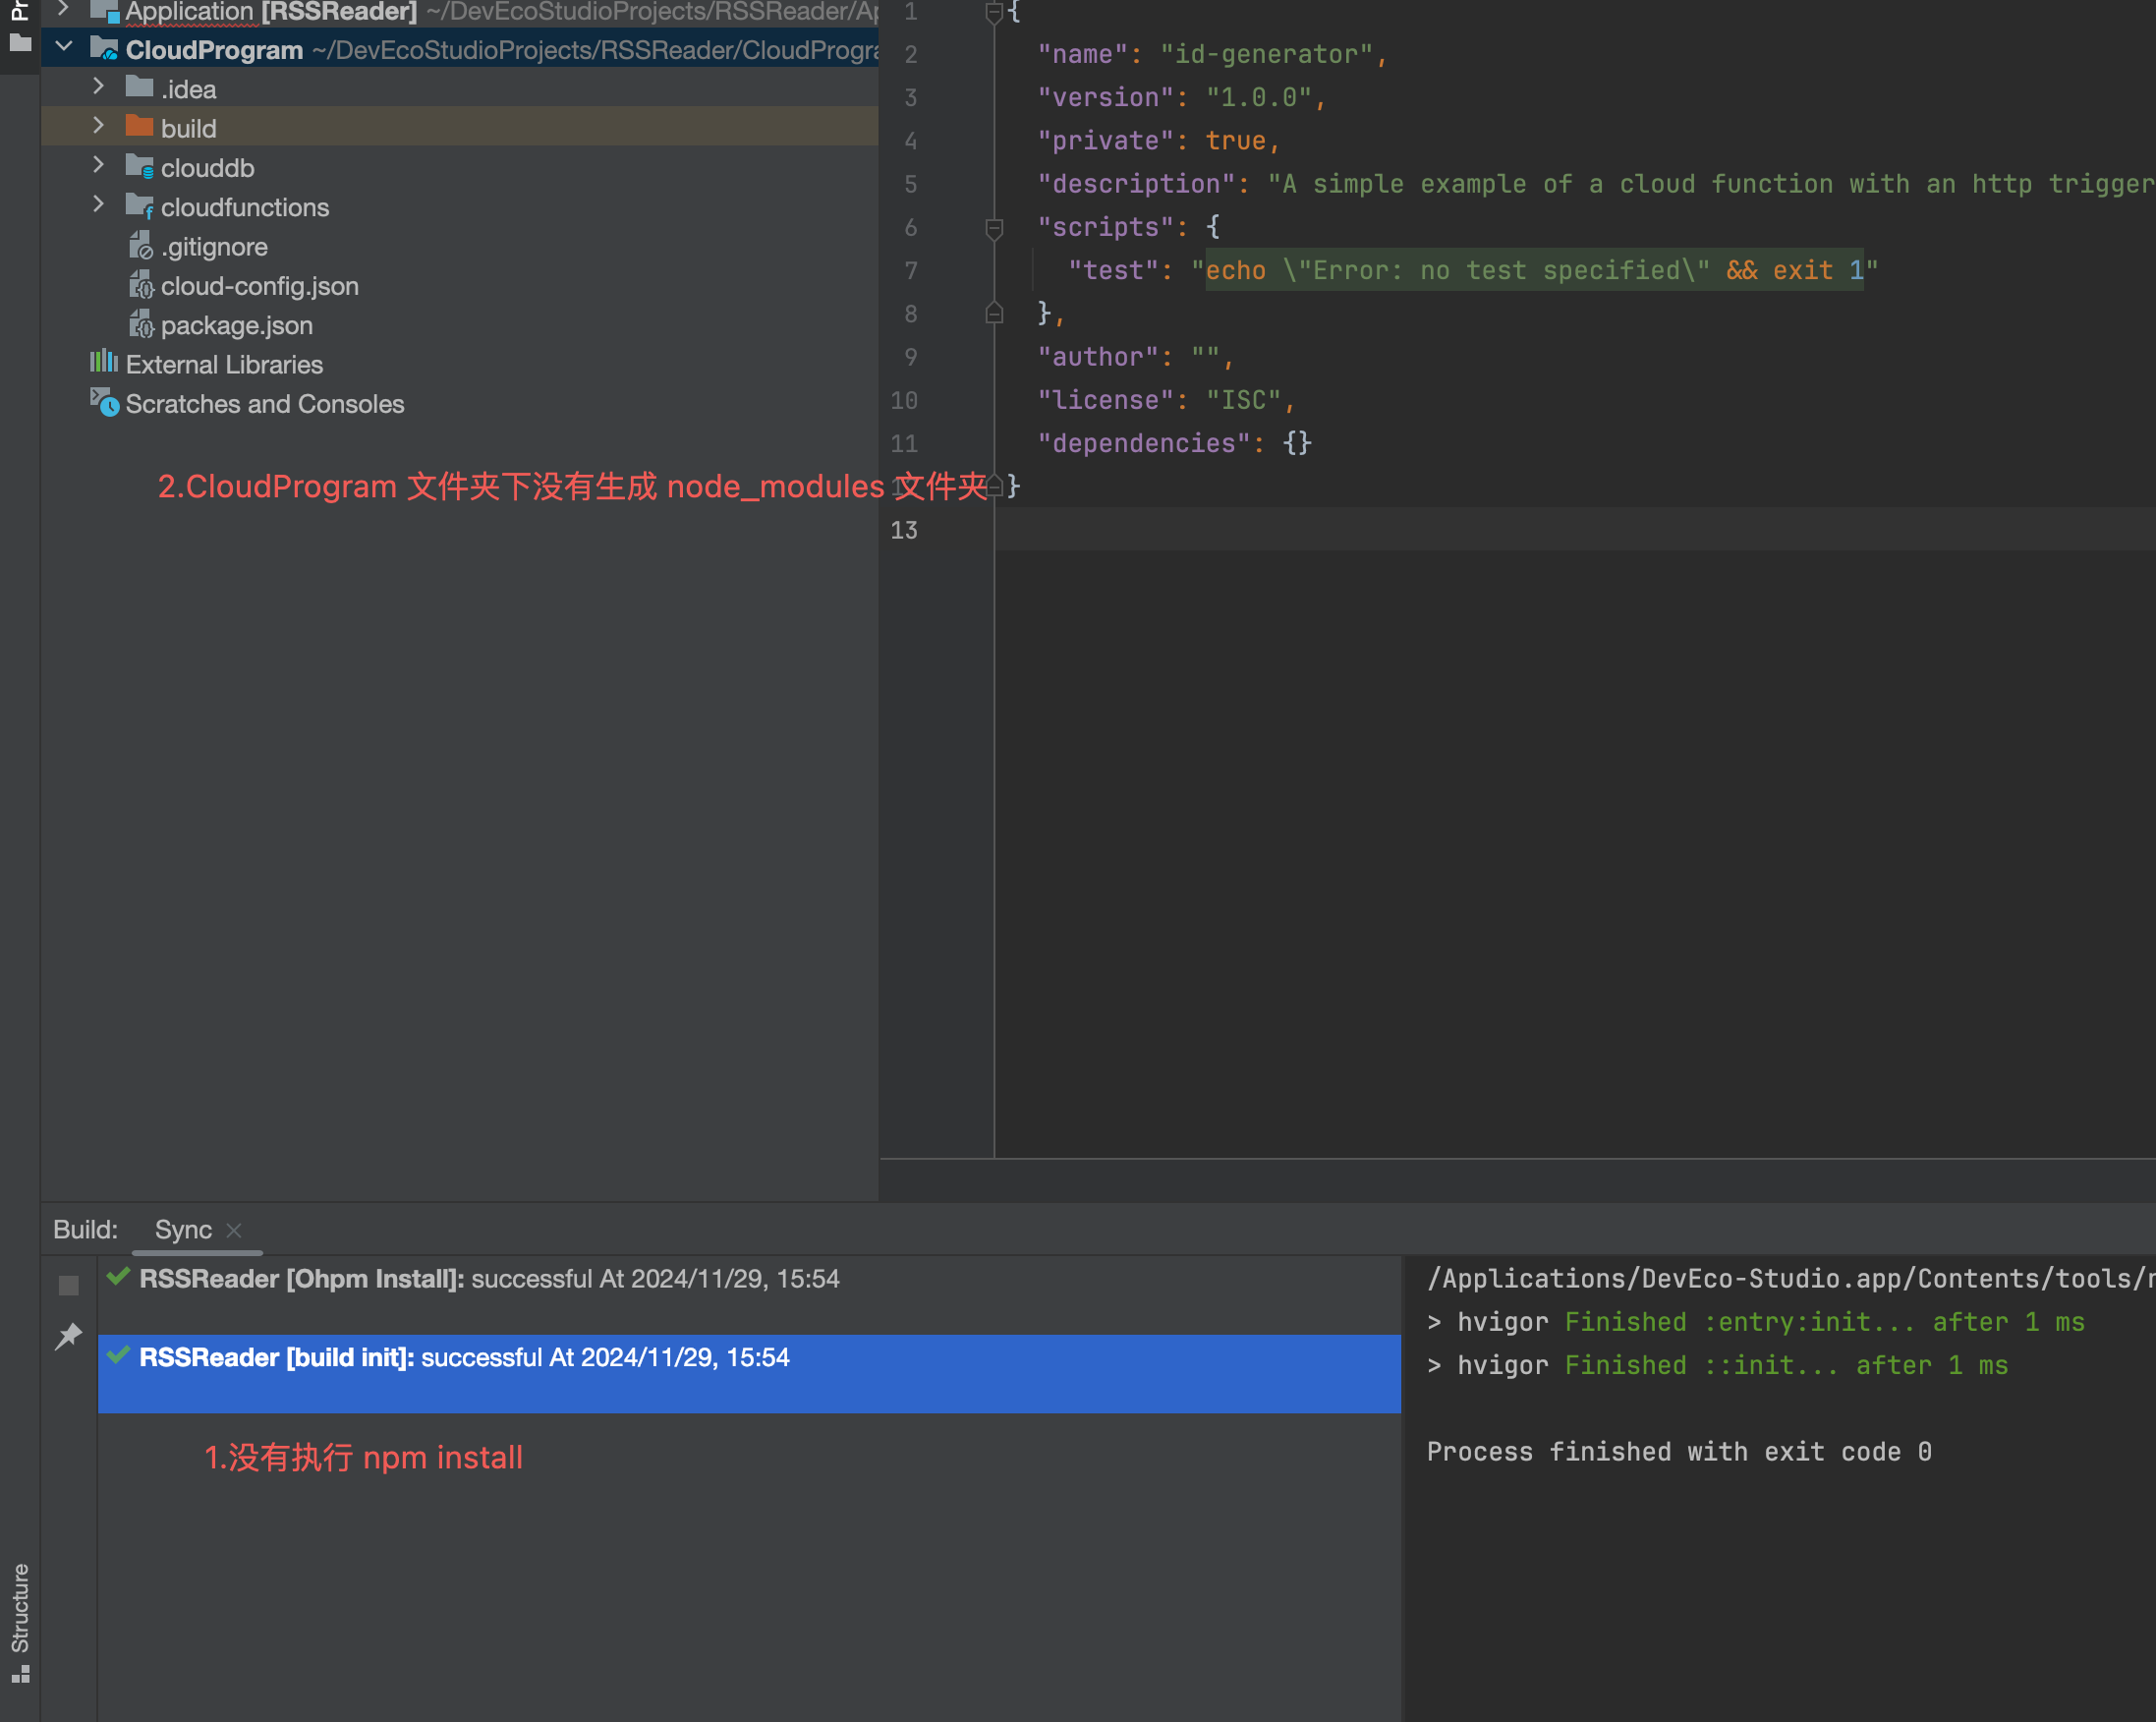Click the green check beside Ohpm Install

click(x=119, y=1277)
